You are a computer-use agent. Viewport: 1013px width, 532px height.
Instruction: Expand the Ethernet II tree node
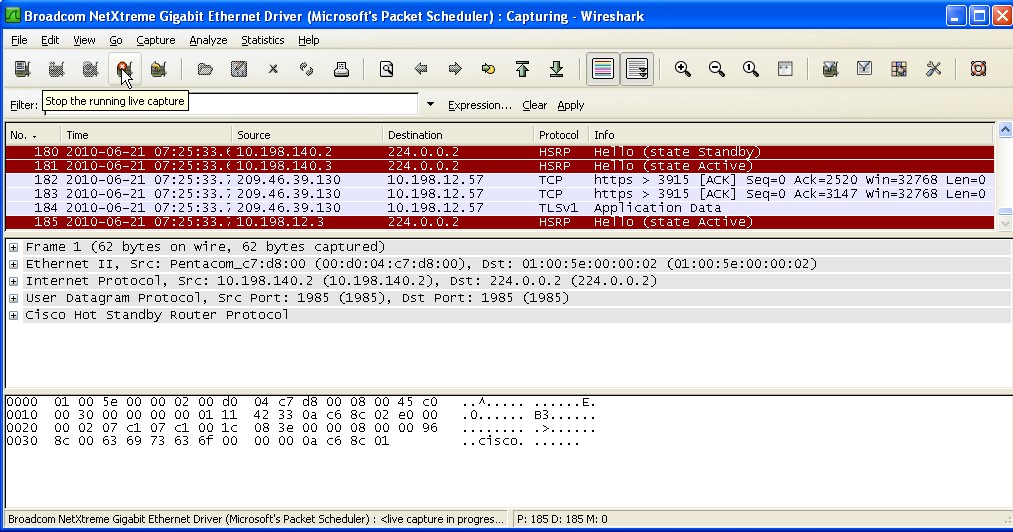tap(14, 264)
